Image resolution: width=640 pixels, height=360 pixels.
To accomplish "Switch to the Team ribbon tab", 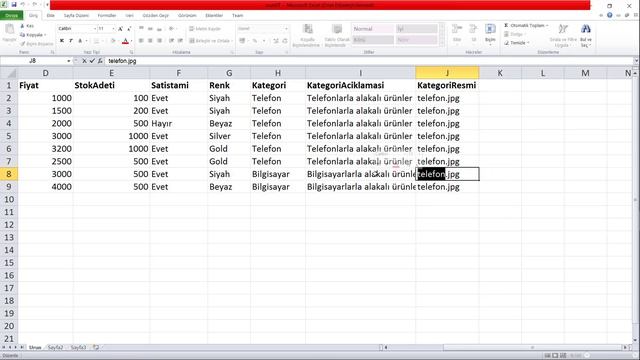I will pyautogui.click(x=238, y=16).
